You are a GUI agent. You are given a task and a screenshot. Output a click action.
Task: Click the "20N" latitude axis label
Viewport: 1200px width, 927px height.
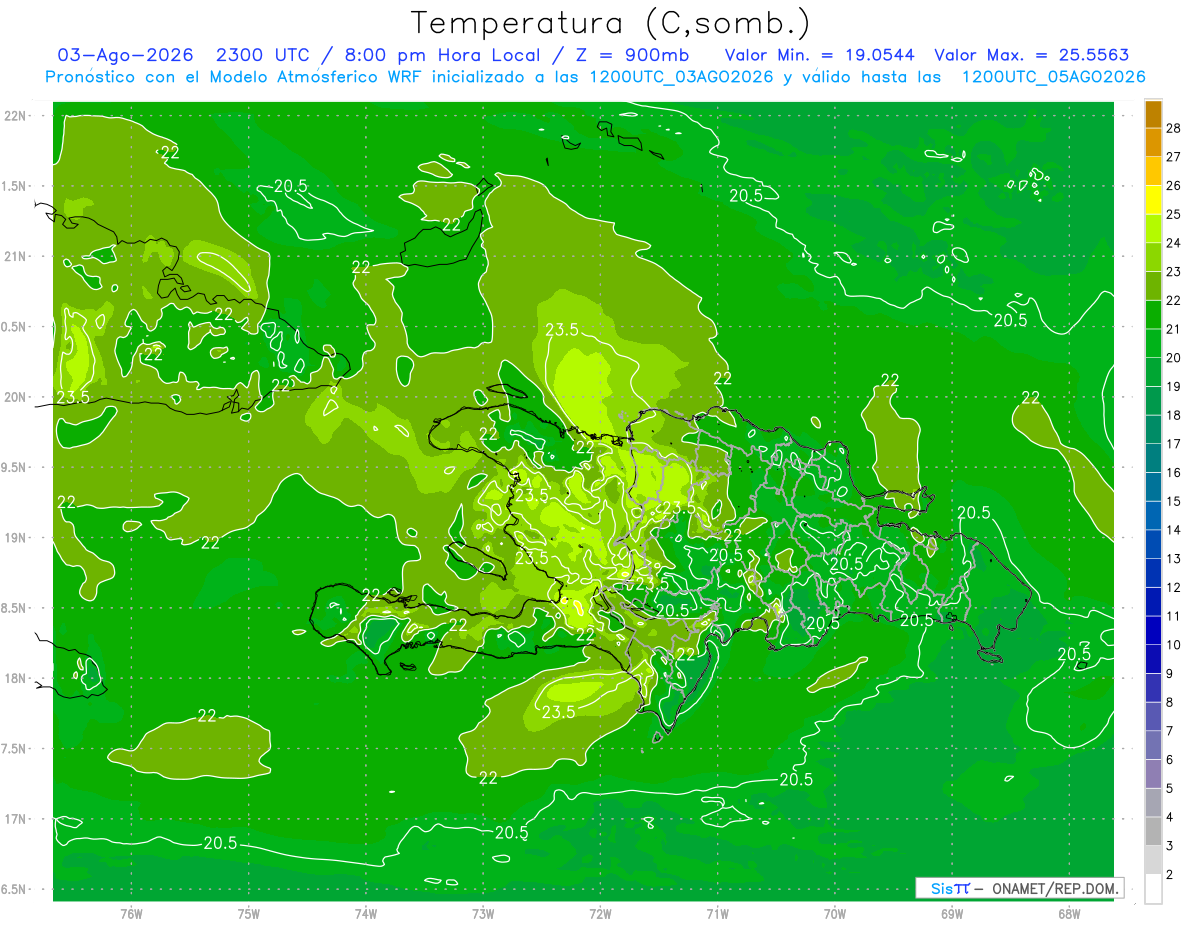(x=15, y=397)
